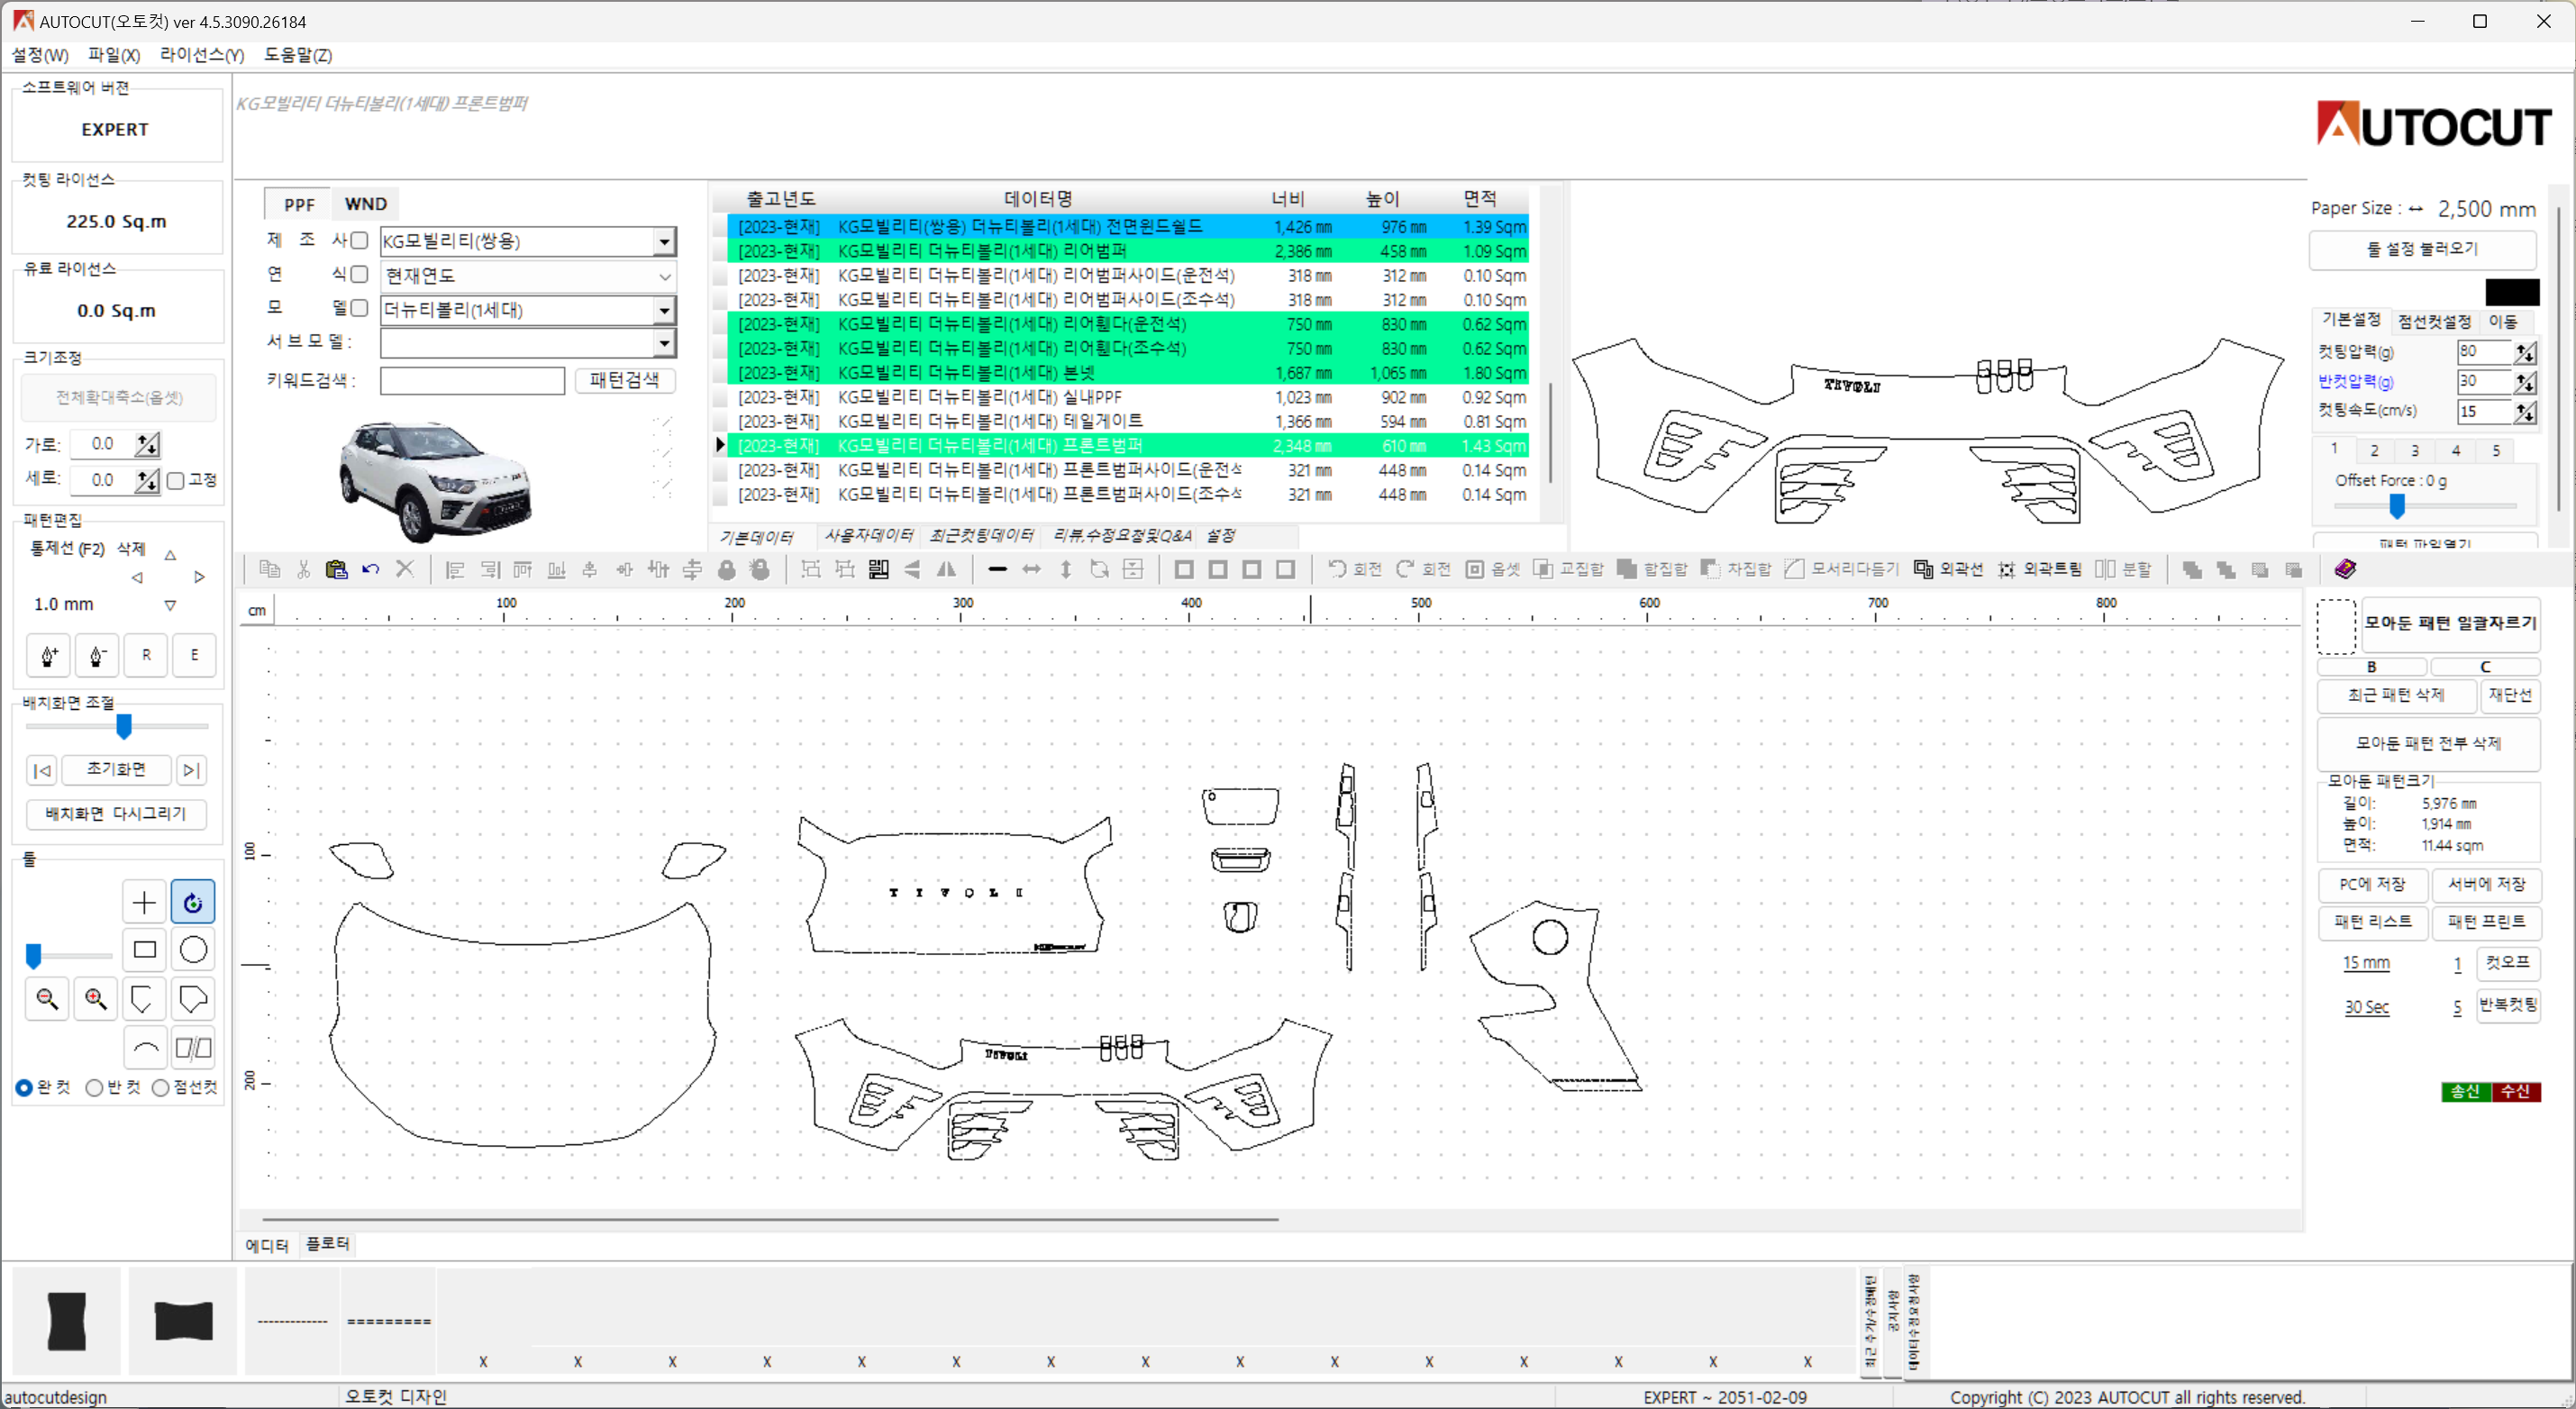Click the delete X icon in toolbar
Screen dimensions: 2576x1409
(x=405, y=569)
